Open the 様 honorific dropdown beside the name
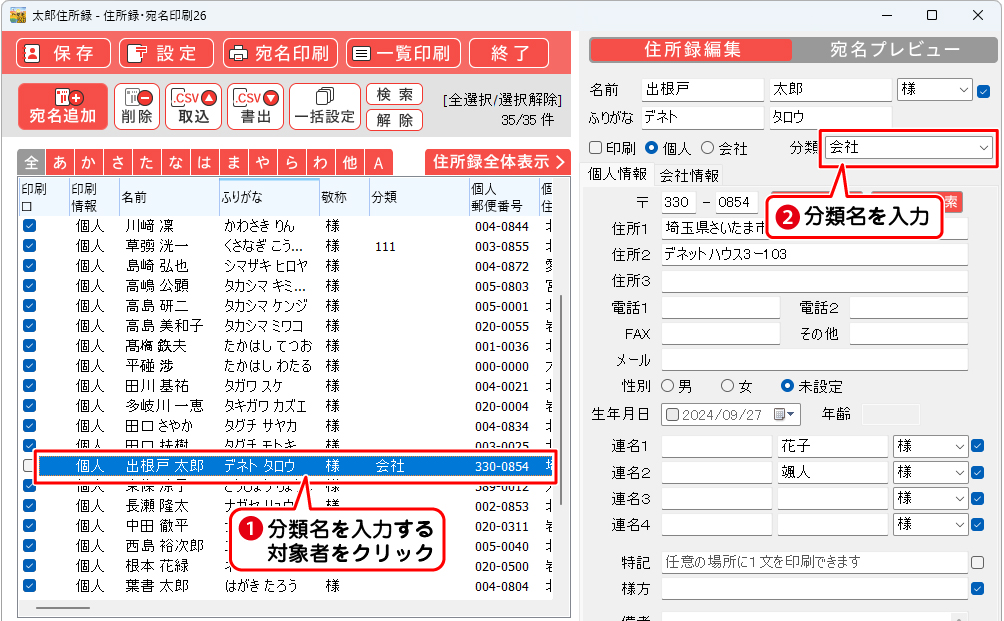This screenshot has width=1004, height=621. click(964, 90)
